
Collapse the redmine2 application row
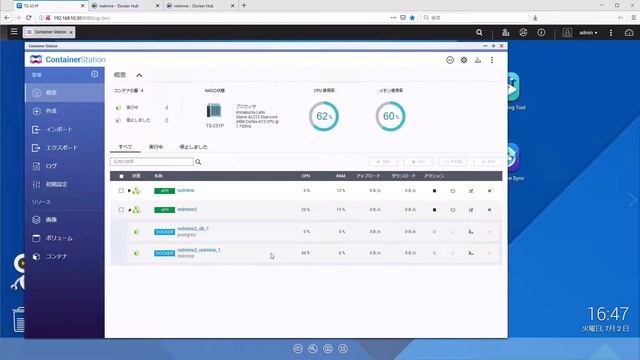pyautogui.click(x=129, y=210)
